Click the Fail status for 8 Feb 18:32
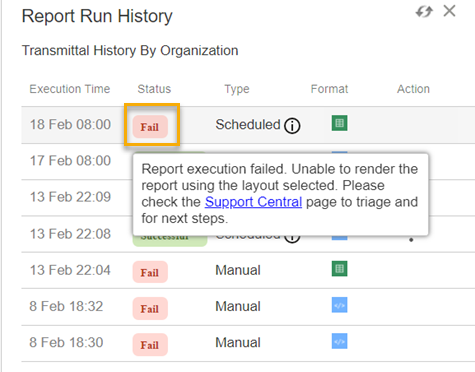The width and height of the screenshot is (475, 372). coord(150,308)
